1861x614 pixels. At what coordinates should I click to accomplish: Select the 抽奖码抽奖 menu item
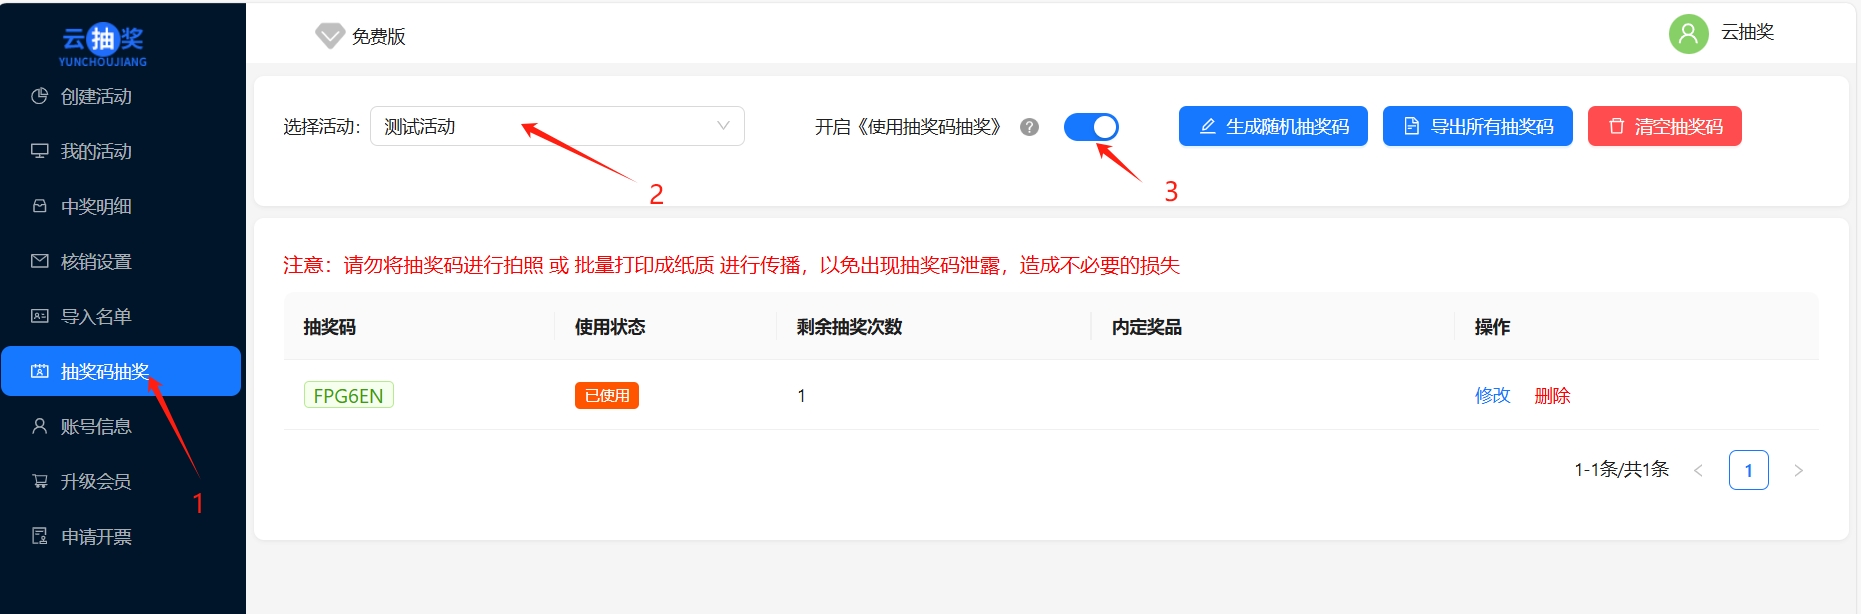pos(121,371)
